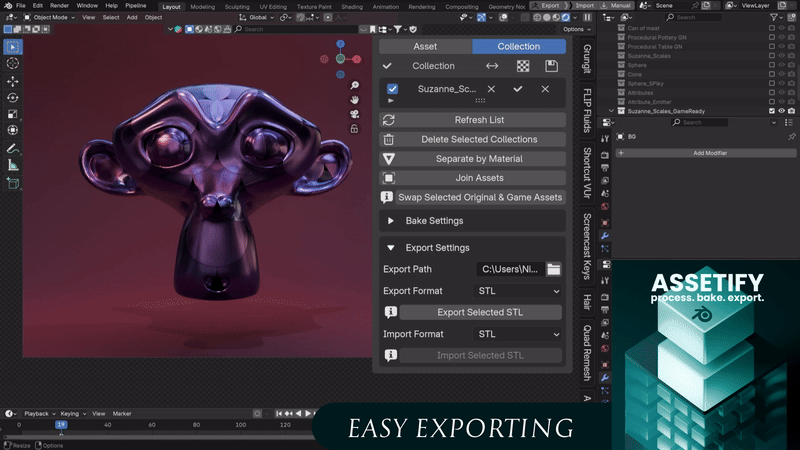Toggle the check-all mark in Collection header
This screenshot has width=800, height=450.
coord(387,66)
